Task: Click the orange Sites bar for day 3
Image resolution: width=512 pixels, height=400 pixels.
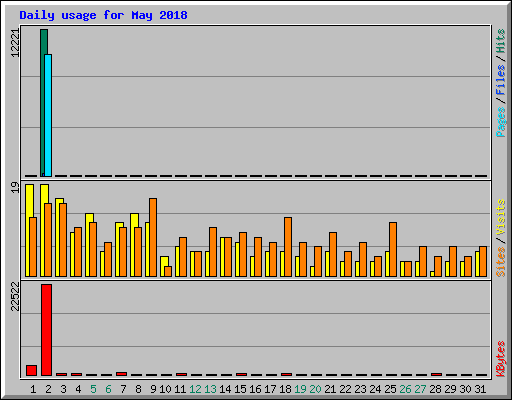Action: pyautogui.click(x=63, y=240)
